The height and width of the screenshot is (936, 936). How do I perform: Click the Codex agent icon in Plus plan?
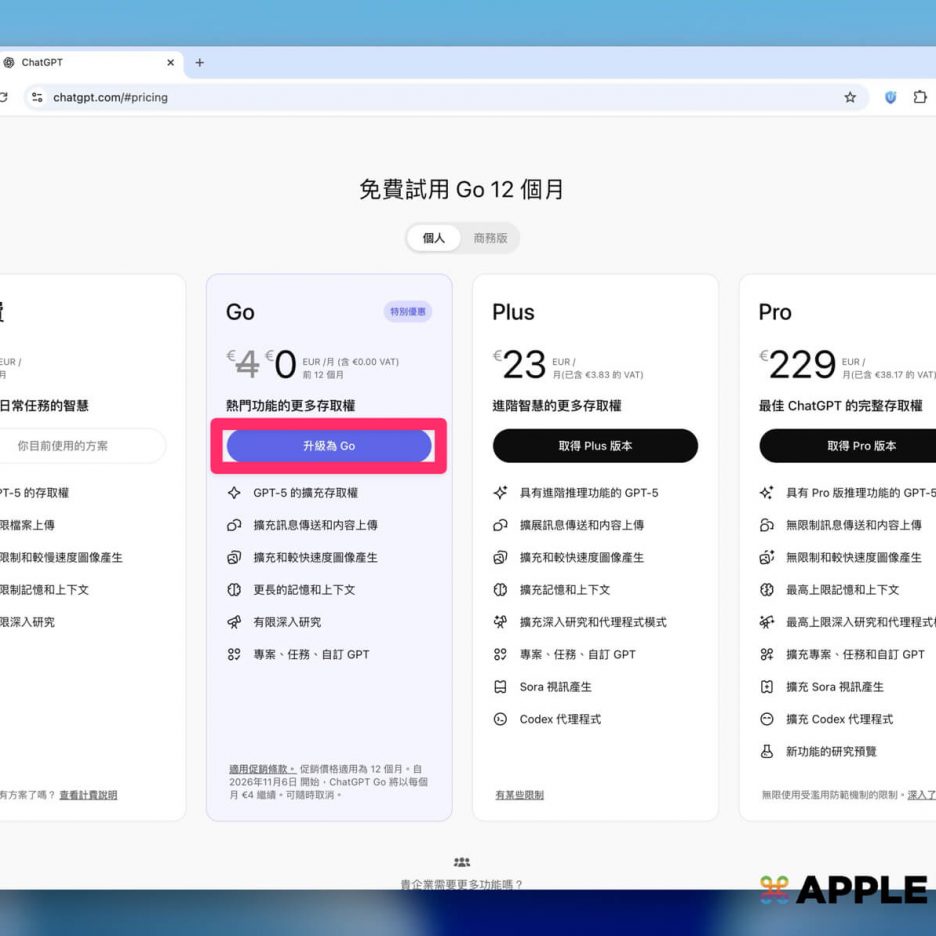[500, 719]
